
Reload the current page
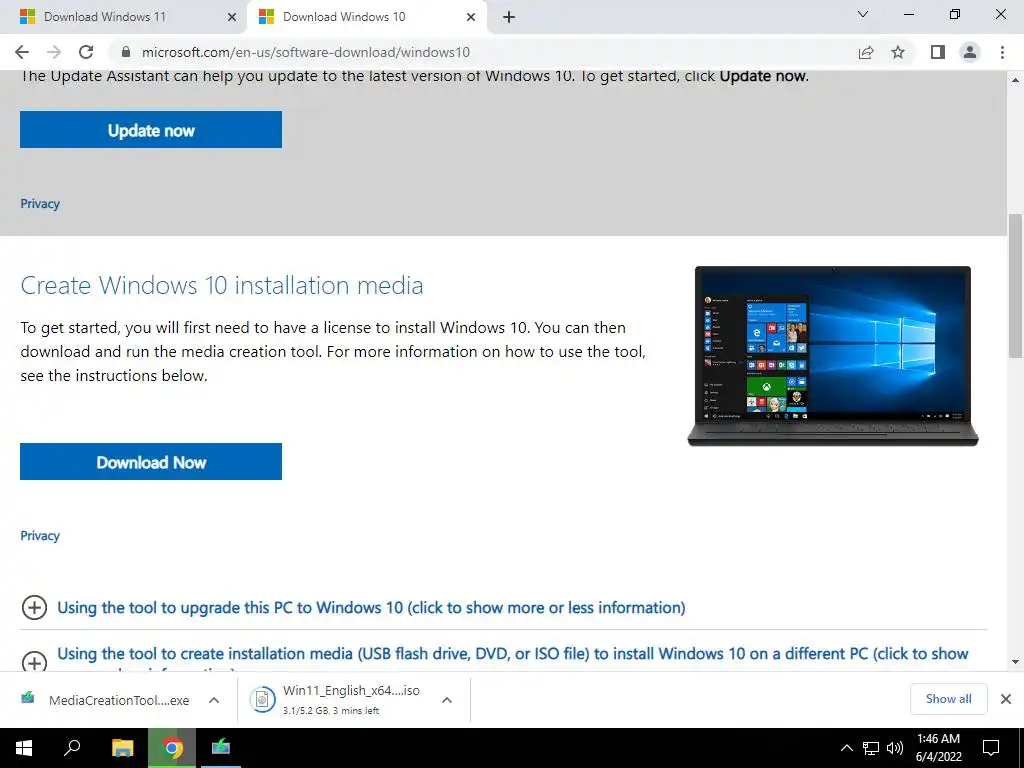(86, 52)
